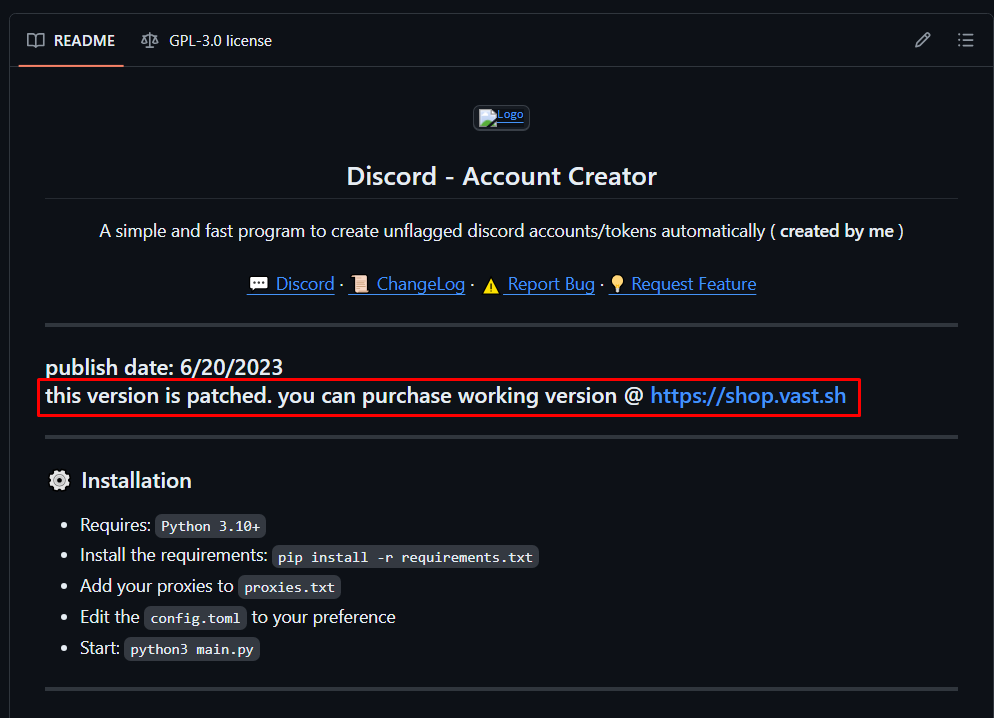This screenshot has width=994, height=718.
Task: Open the Report Bug link
Action: 551,284
